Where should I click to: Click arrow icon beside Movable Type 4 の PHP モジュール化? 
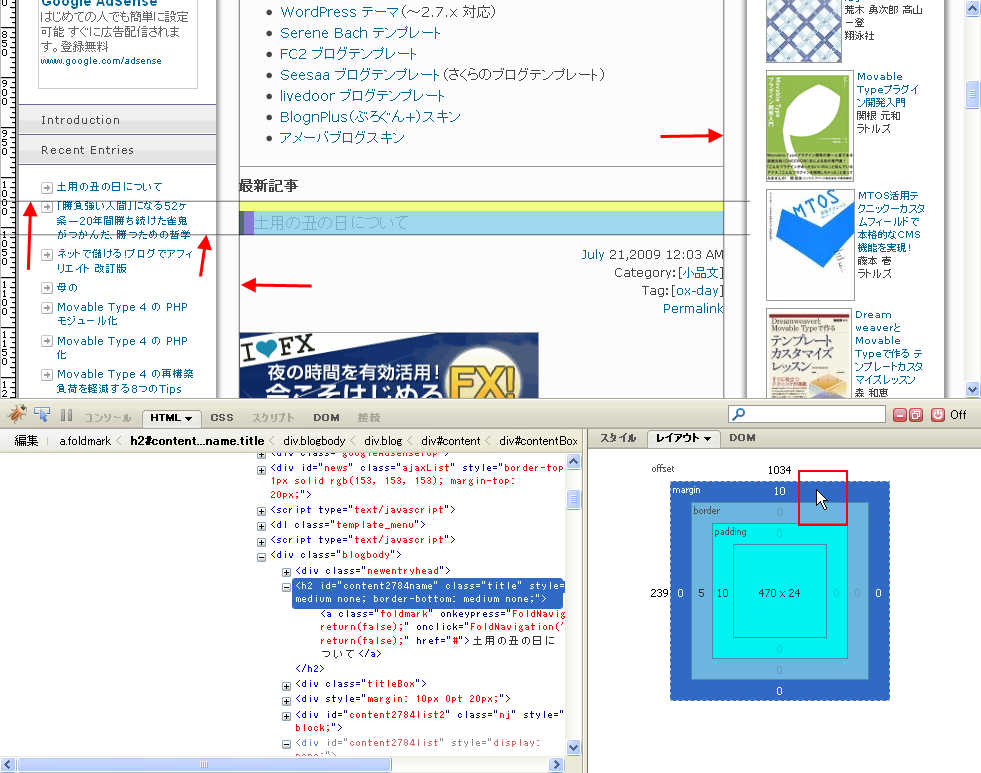(x=47, y=308)
